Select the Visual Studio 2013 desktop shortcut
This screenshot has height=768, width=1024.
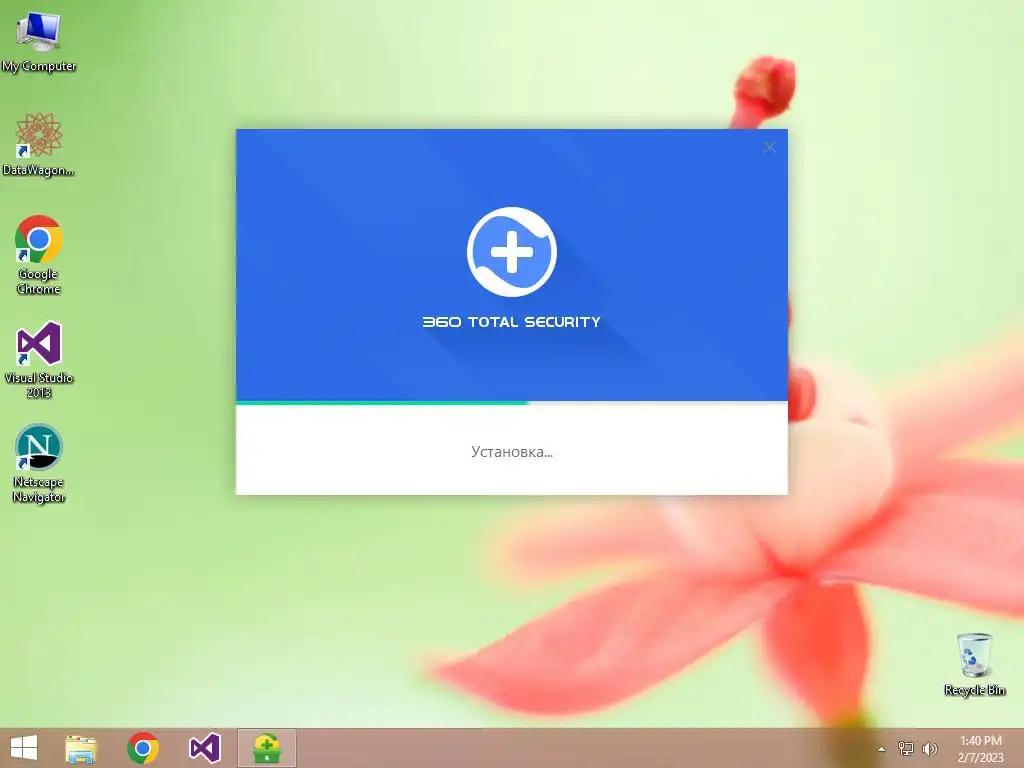tap(39, 359)
